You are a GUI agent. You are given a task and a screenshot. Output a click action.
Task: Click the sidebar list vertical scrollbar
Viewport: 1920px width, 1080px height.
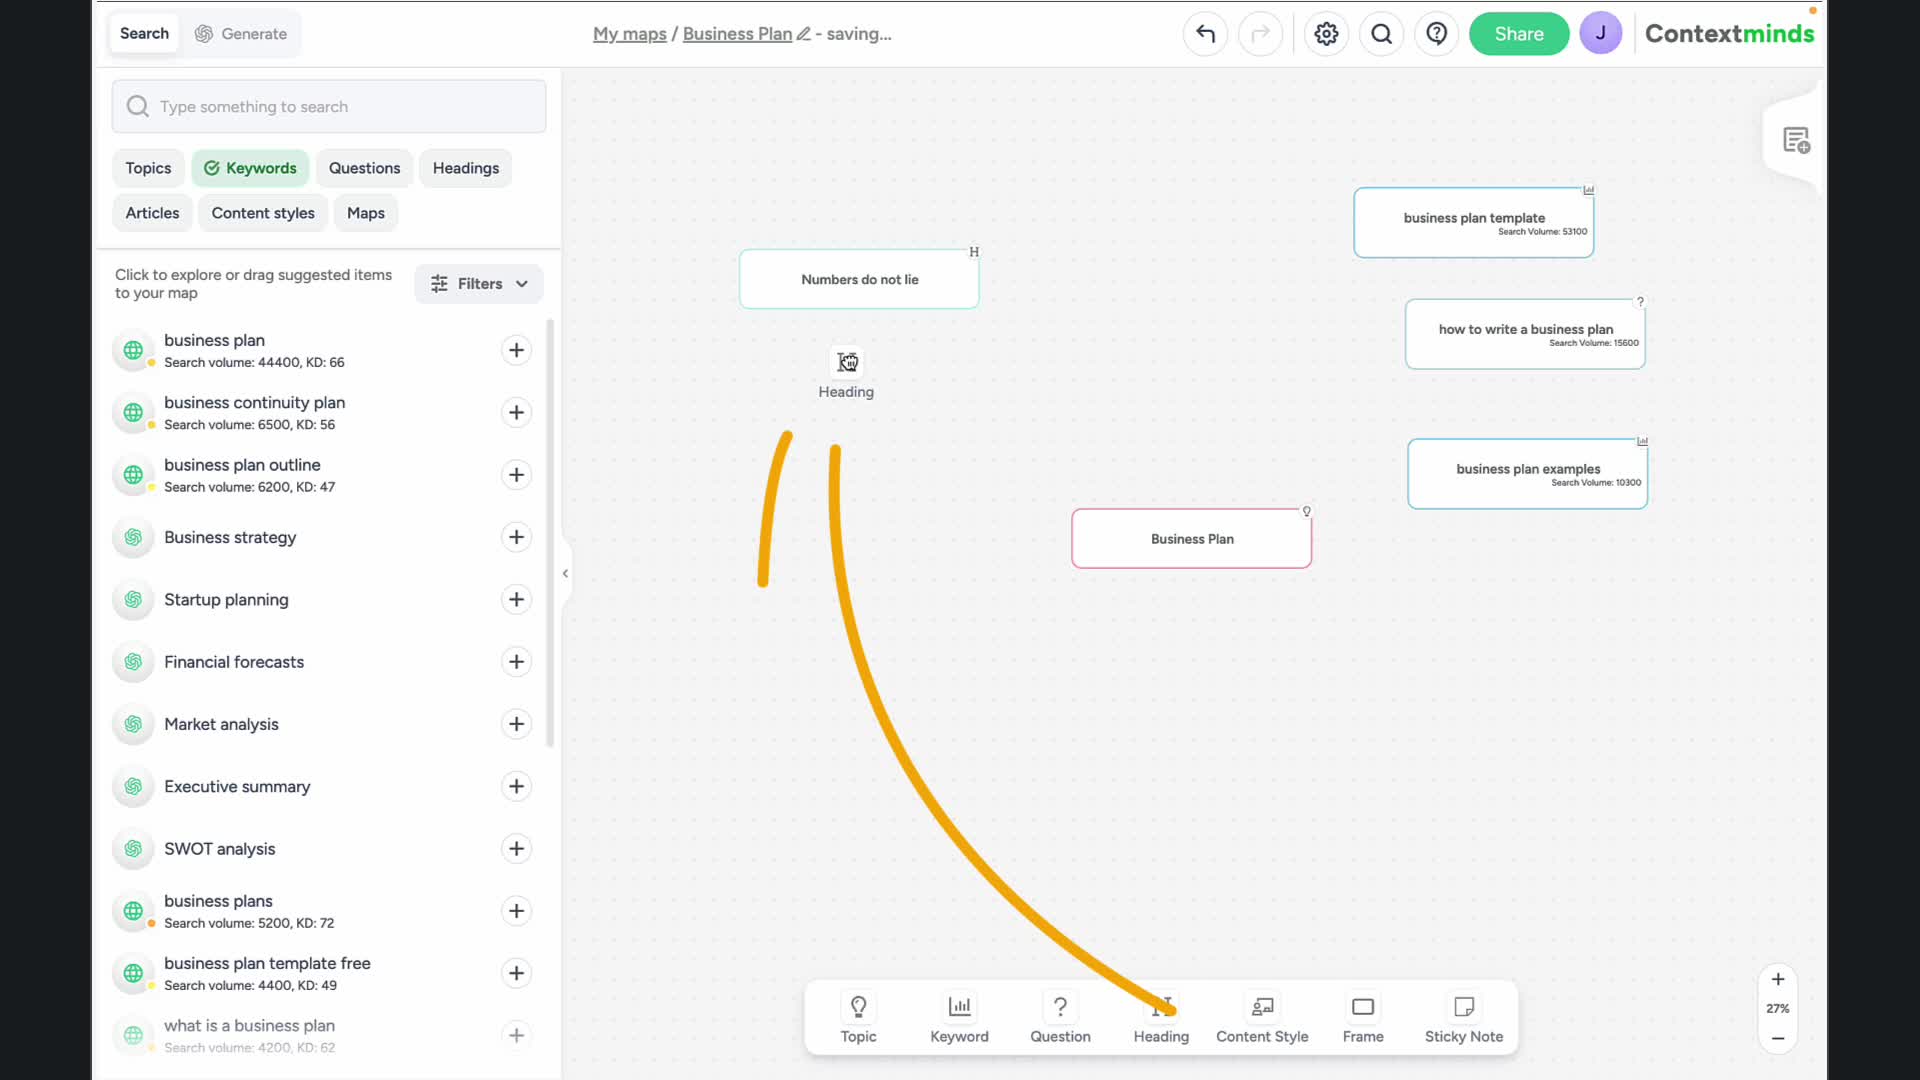pyautogui.click(x=550, y=533)
